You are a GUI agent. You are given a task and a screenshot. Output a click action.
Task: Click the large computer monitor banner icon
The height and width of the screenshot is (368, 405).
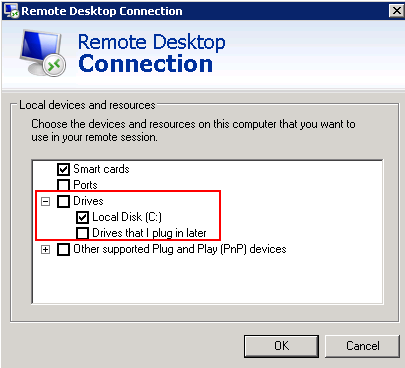[x=43, y=53]
